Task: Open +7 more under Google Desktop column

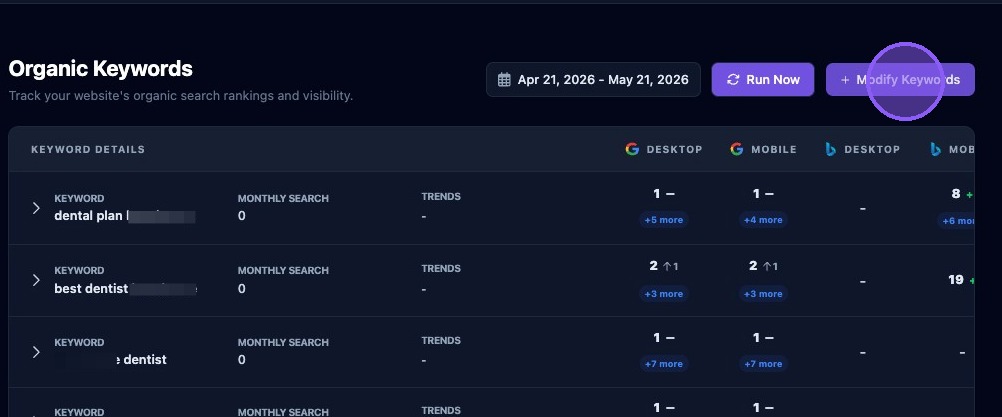Action: point(663,364)
